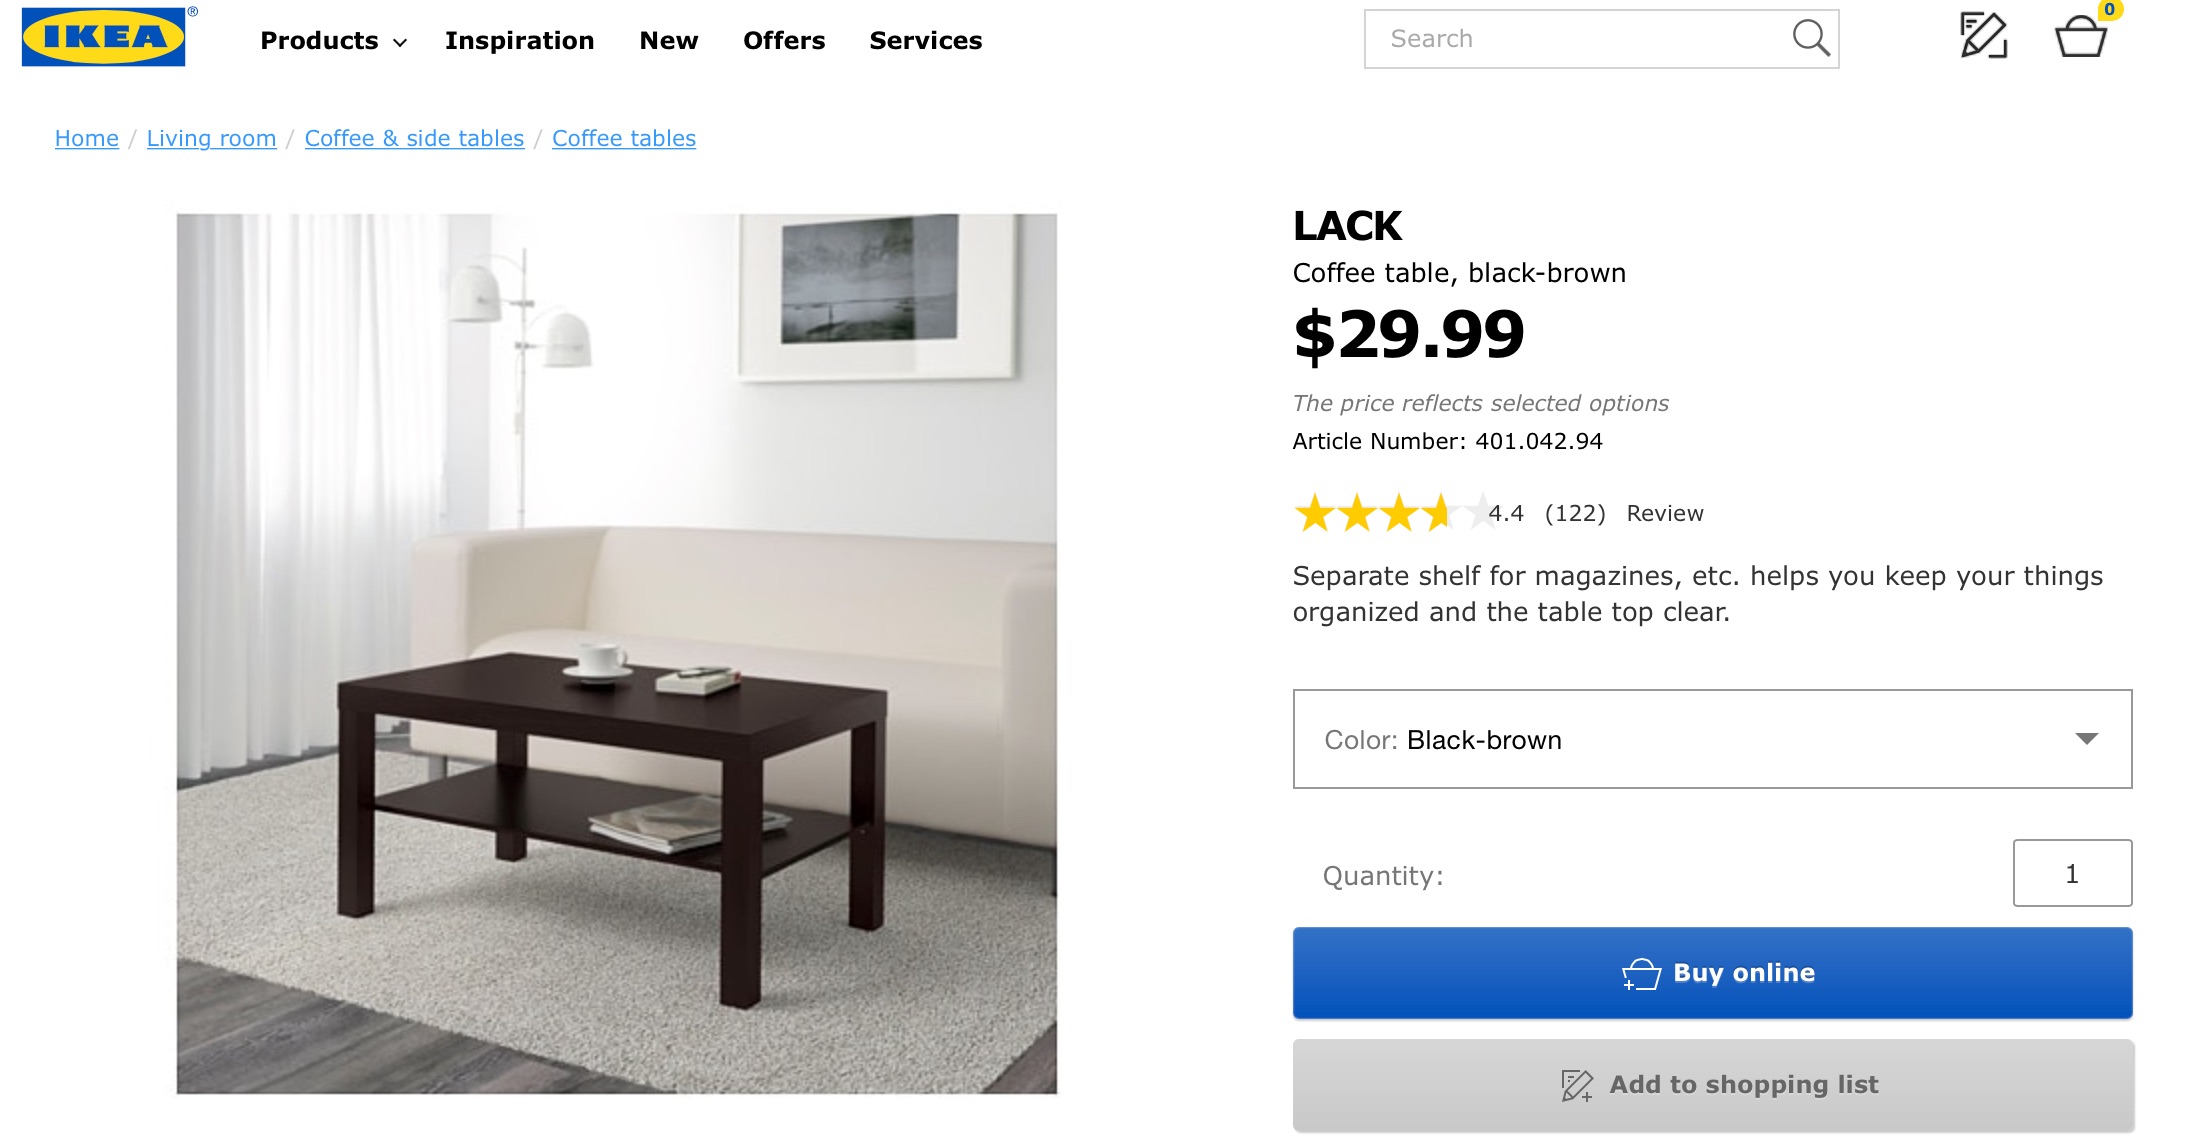Open the shopping cart basket icon

click(2081, 37)
